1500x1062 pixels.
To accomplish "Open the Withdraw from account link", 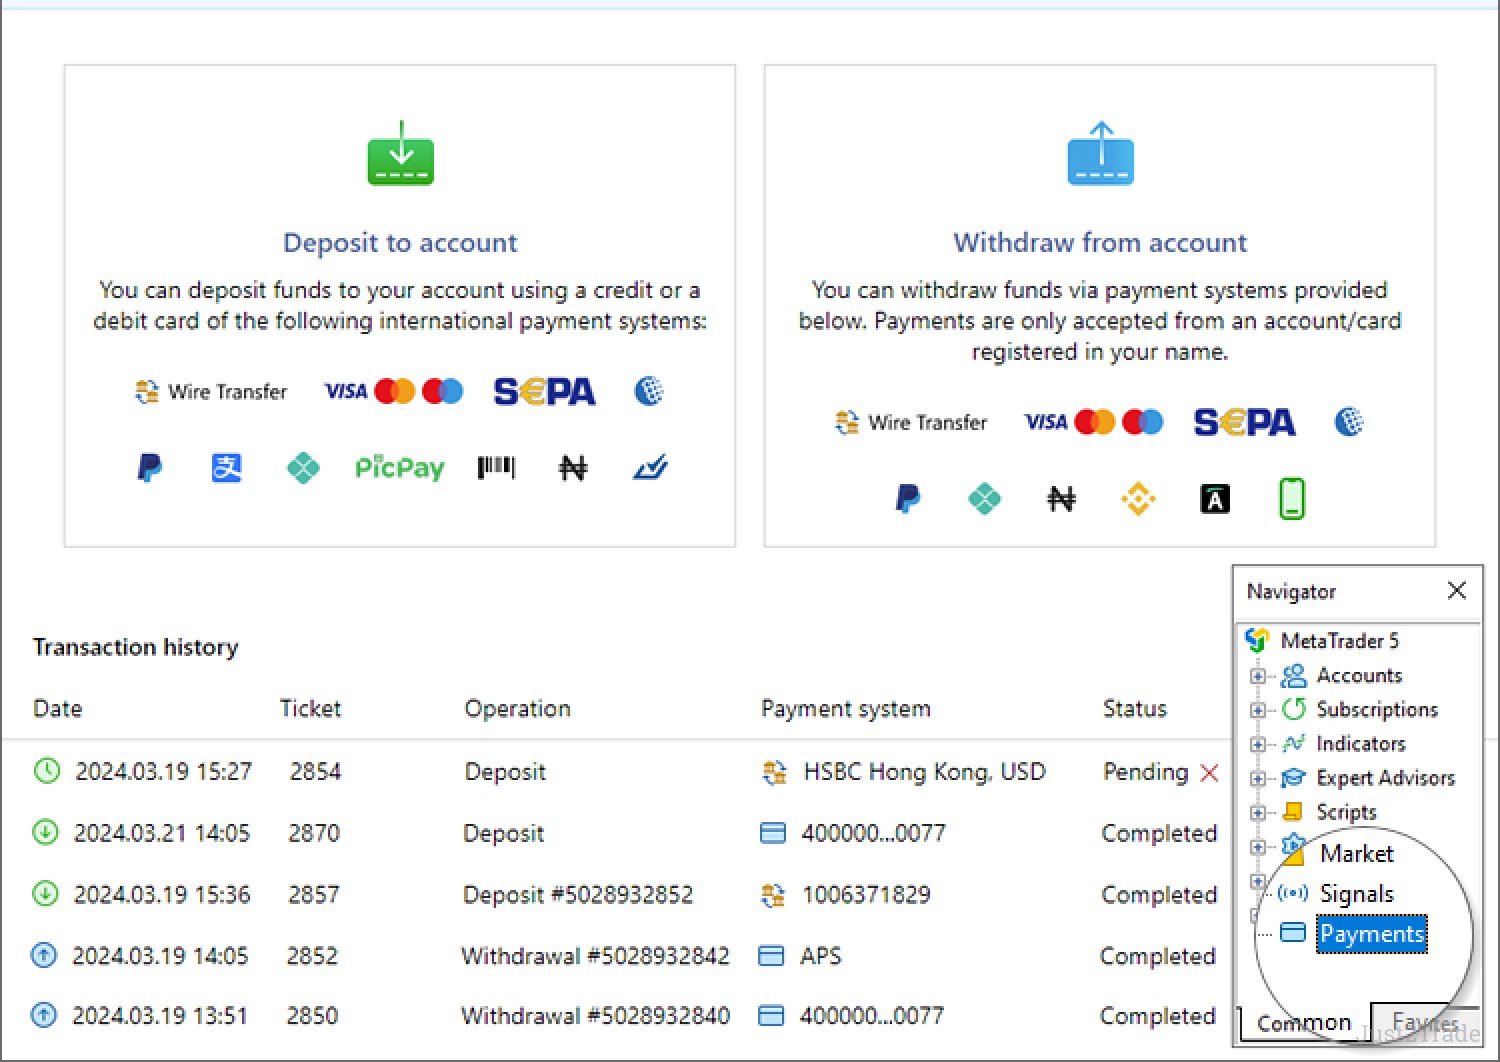I will point(1100,242).
